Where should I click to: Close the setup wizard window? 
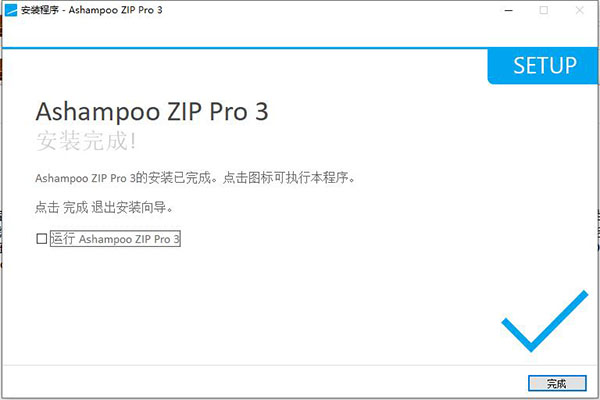[580, 10]
